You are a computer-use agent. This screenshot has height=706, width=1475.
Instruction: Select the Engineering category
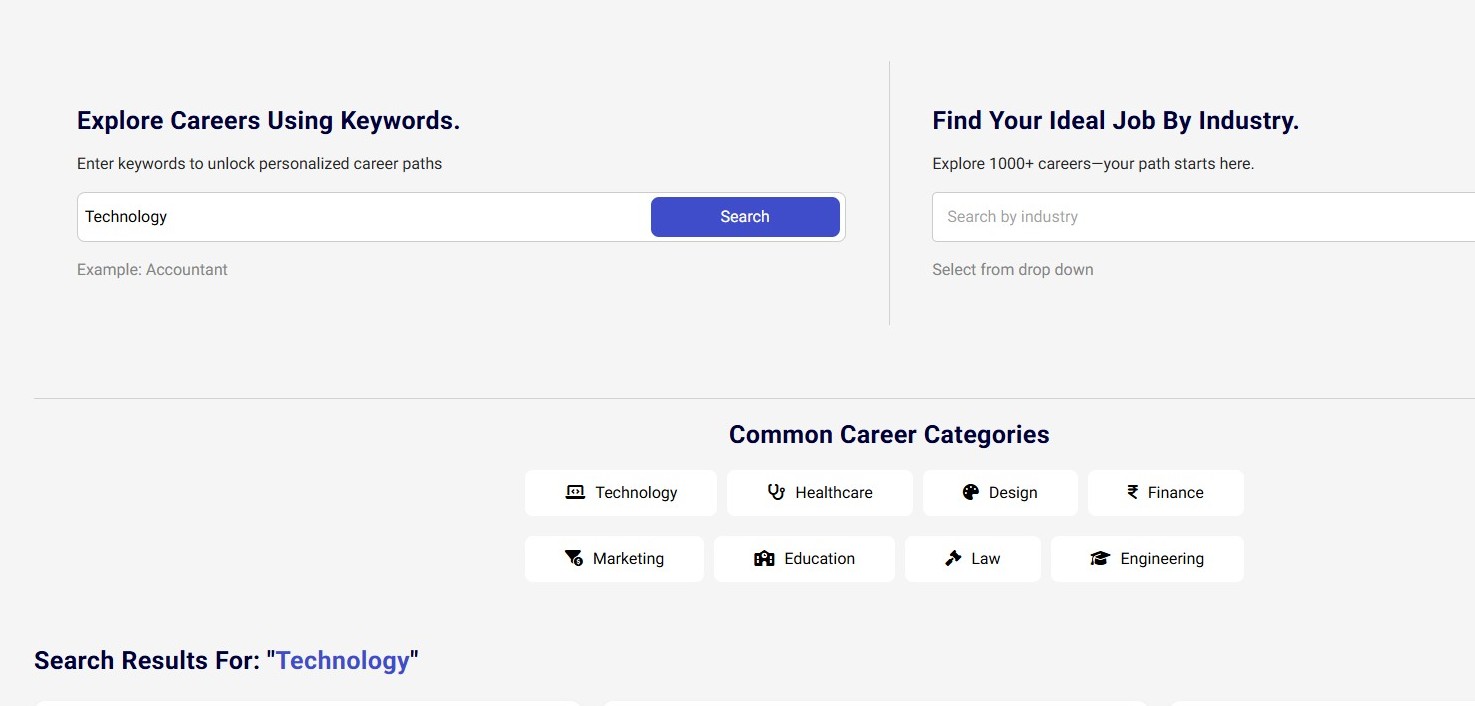[1147, 558]
